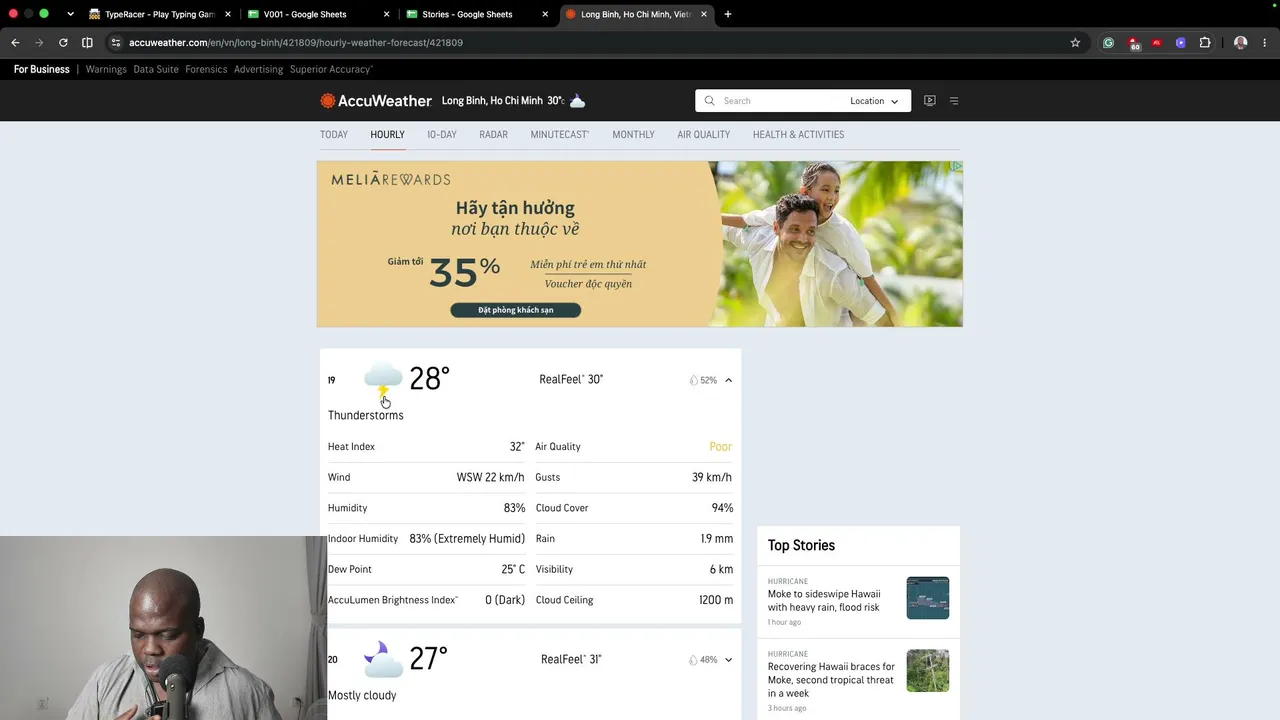Open the MONTHLY tab
1280x720 pixels.
(x=633, y=135)
